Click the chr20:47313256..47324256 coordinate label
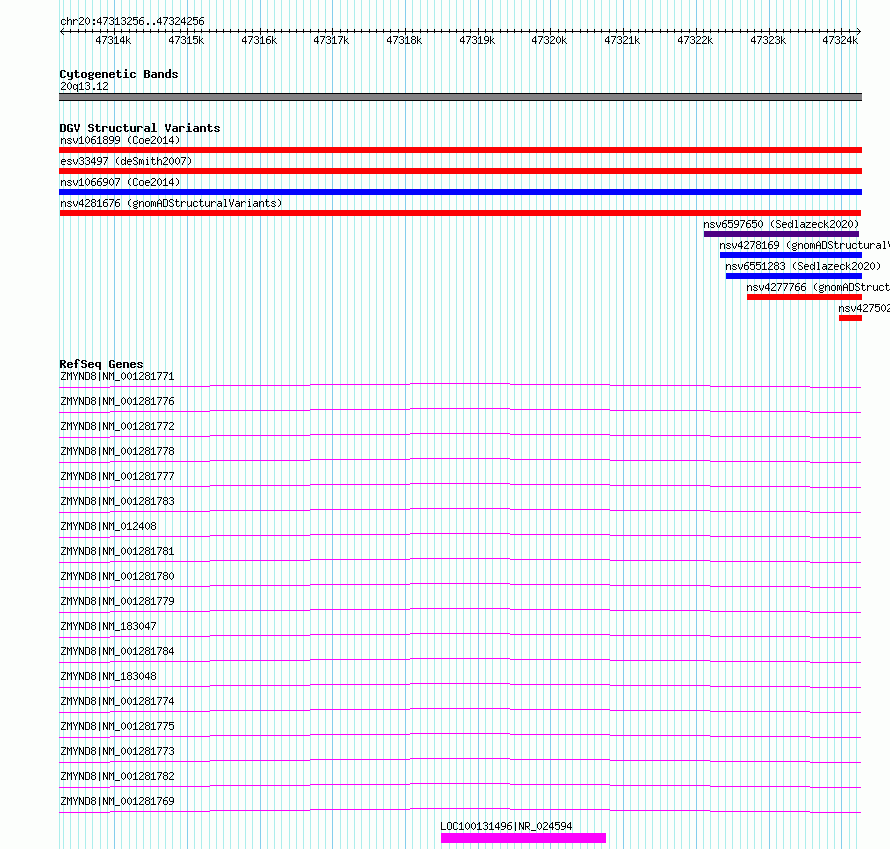The image size is (890, 849). tap(132, 21)
